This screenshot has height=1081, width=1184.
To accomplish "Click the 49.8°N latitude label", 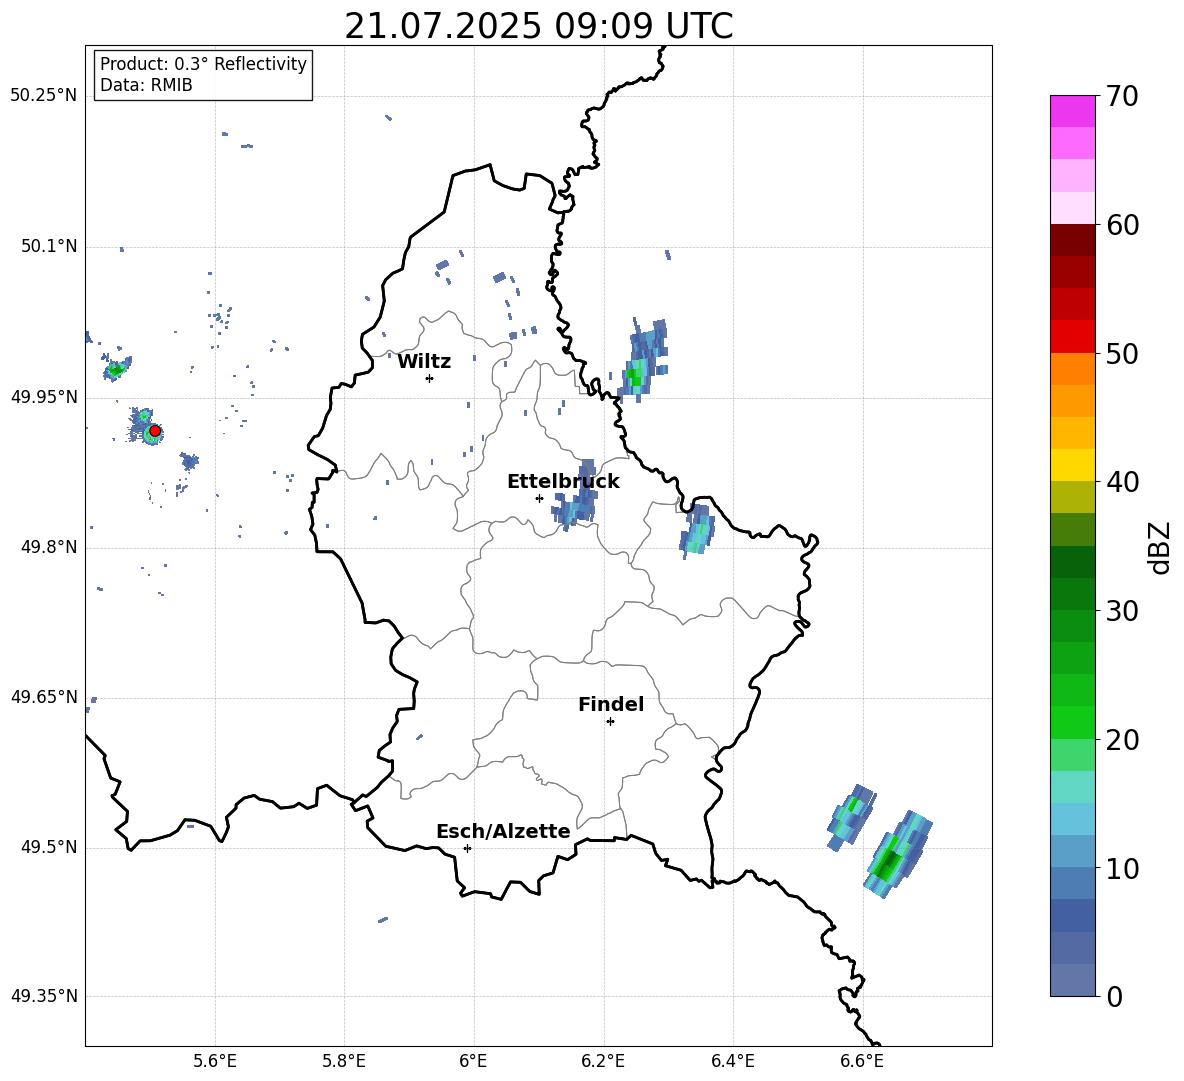I will tap(48, 547).
